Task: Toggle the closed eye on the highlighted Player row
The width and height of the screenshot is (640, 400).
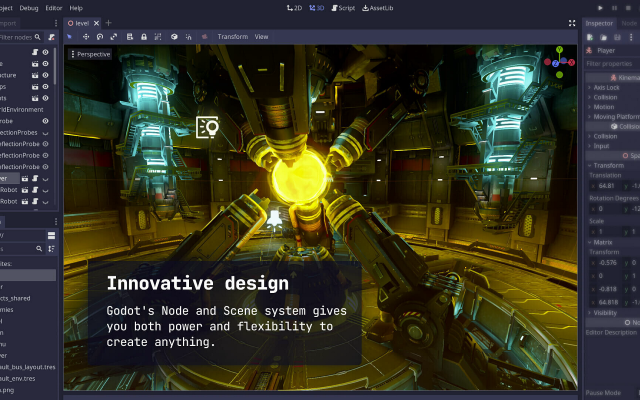Action: (45, 179)
